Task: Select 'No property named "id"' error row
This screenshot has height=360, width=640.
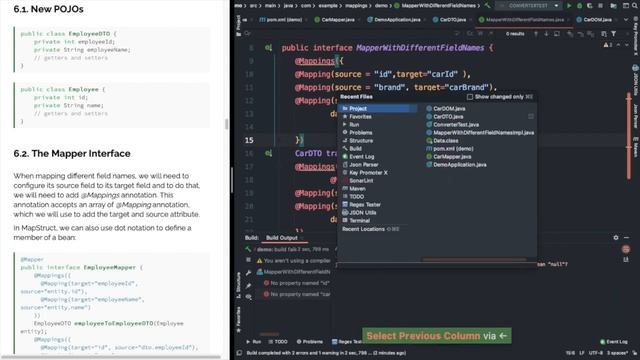Action: 297,283
